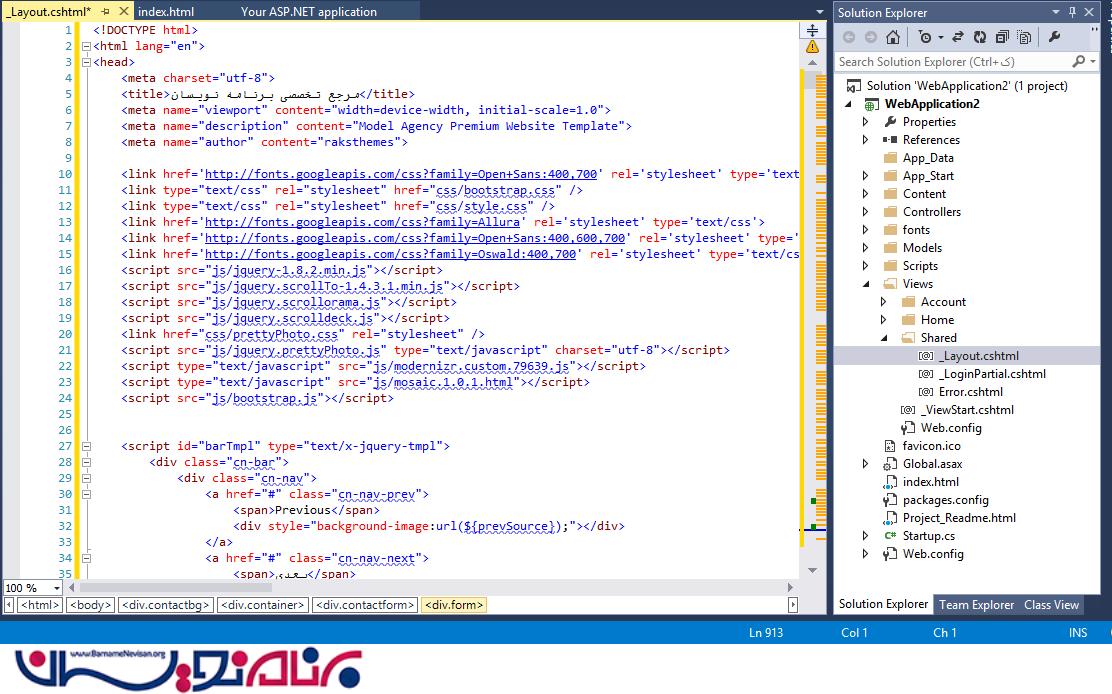
Task: Click Sync with Active Document arrows icon
Action: coord(957,37)
